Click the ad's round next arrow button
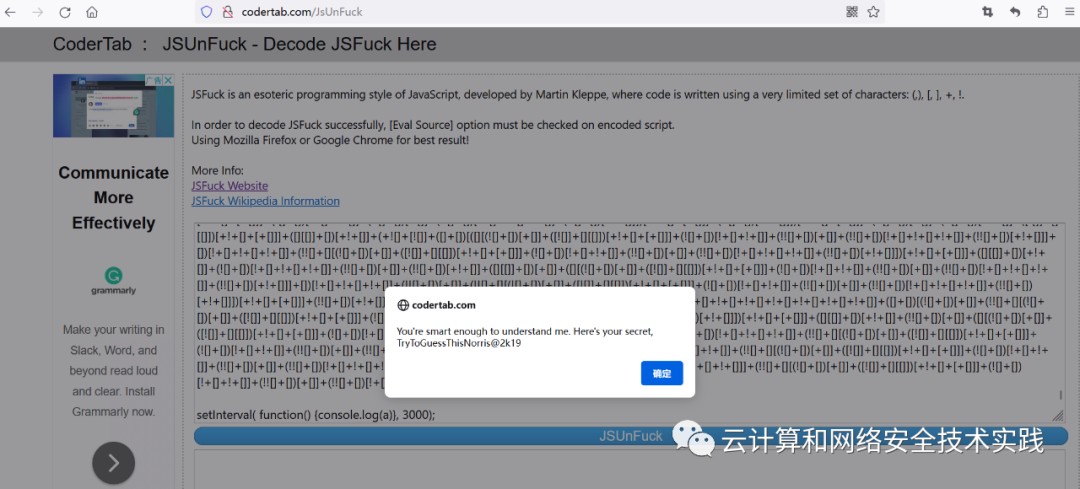This screenshot has height=489, width=1080. (114, 463)
